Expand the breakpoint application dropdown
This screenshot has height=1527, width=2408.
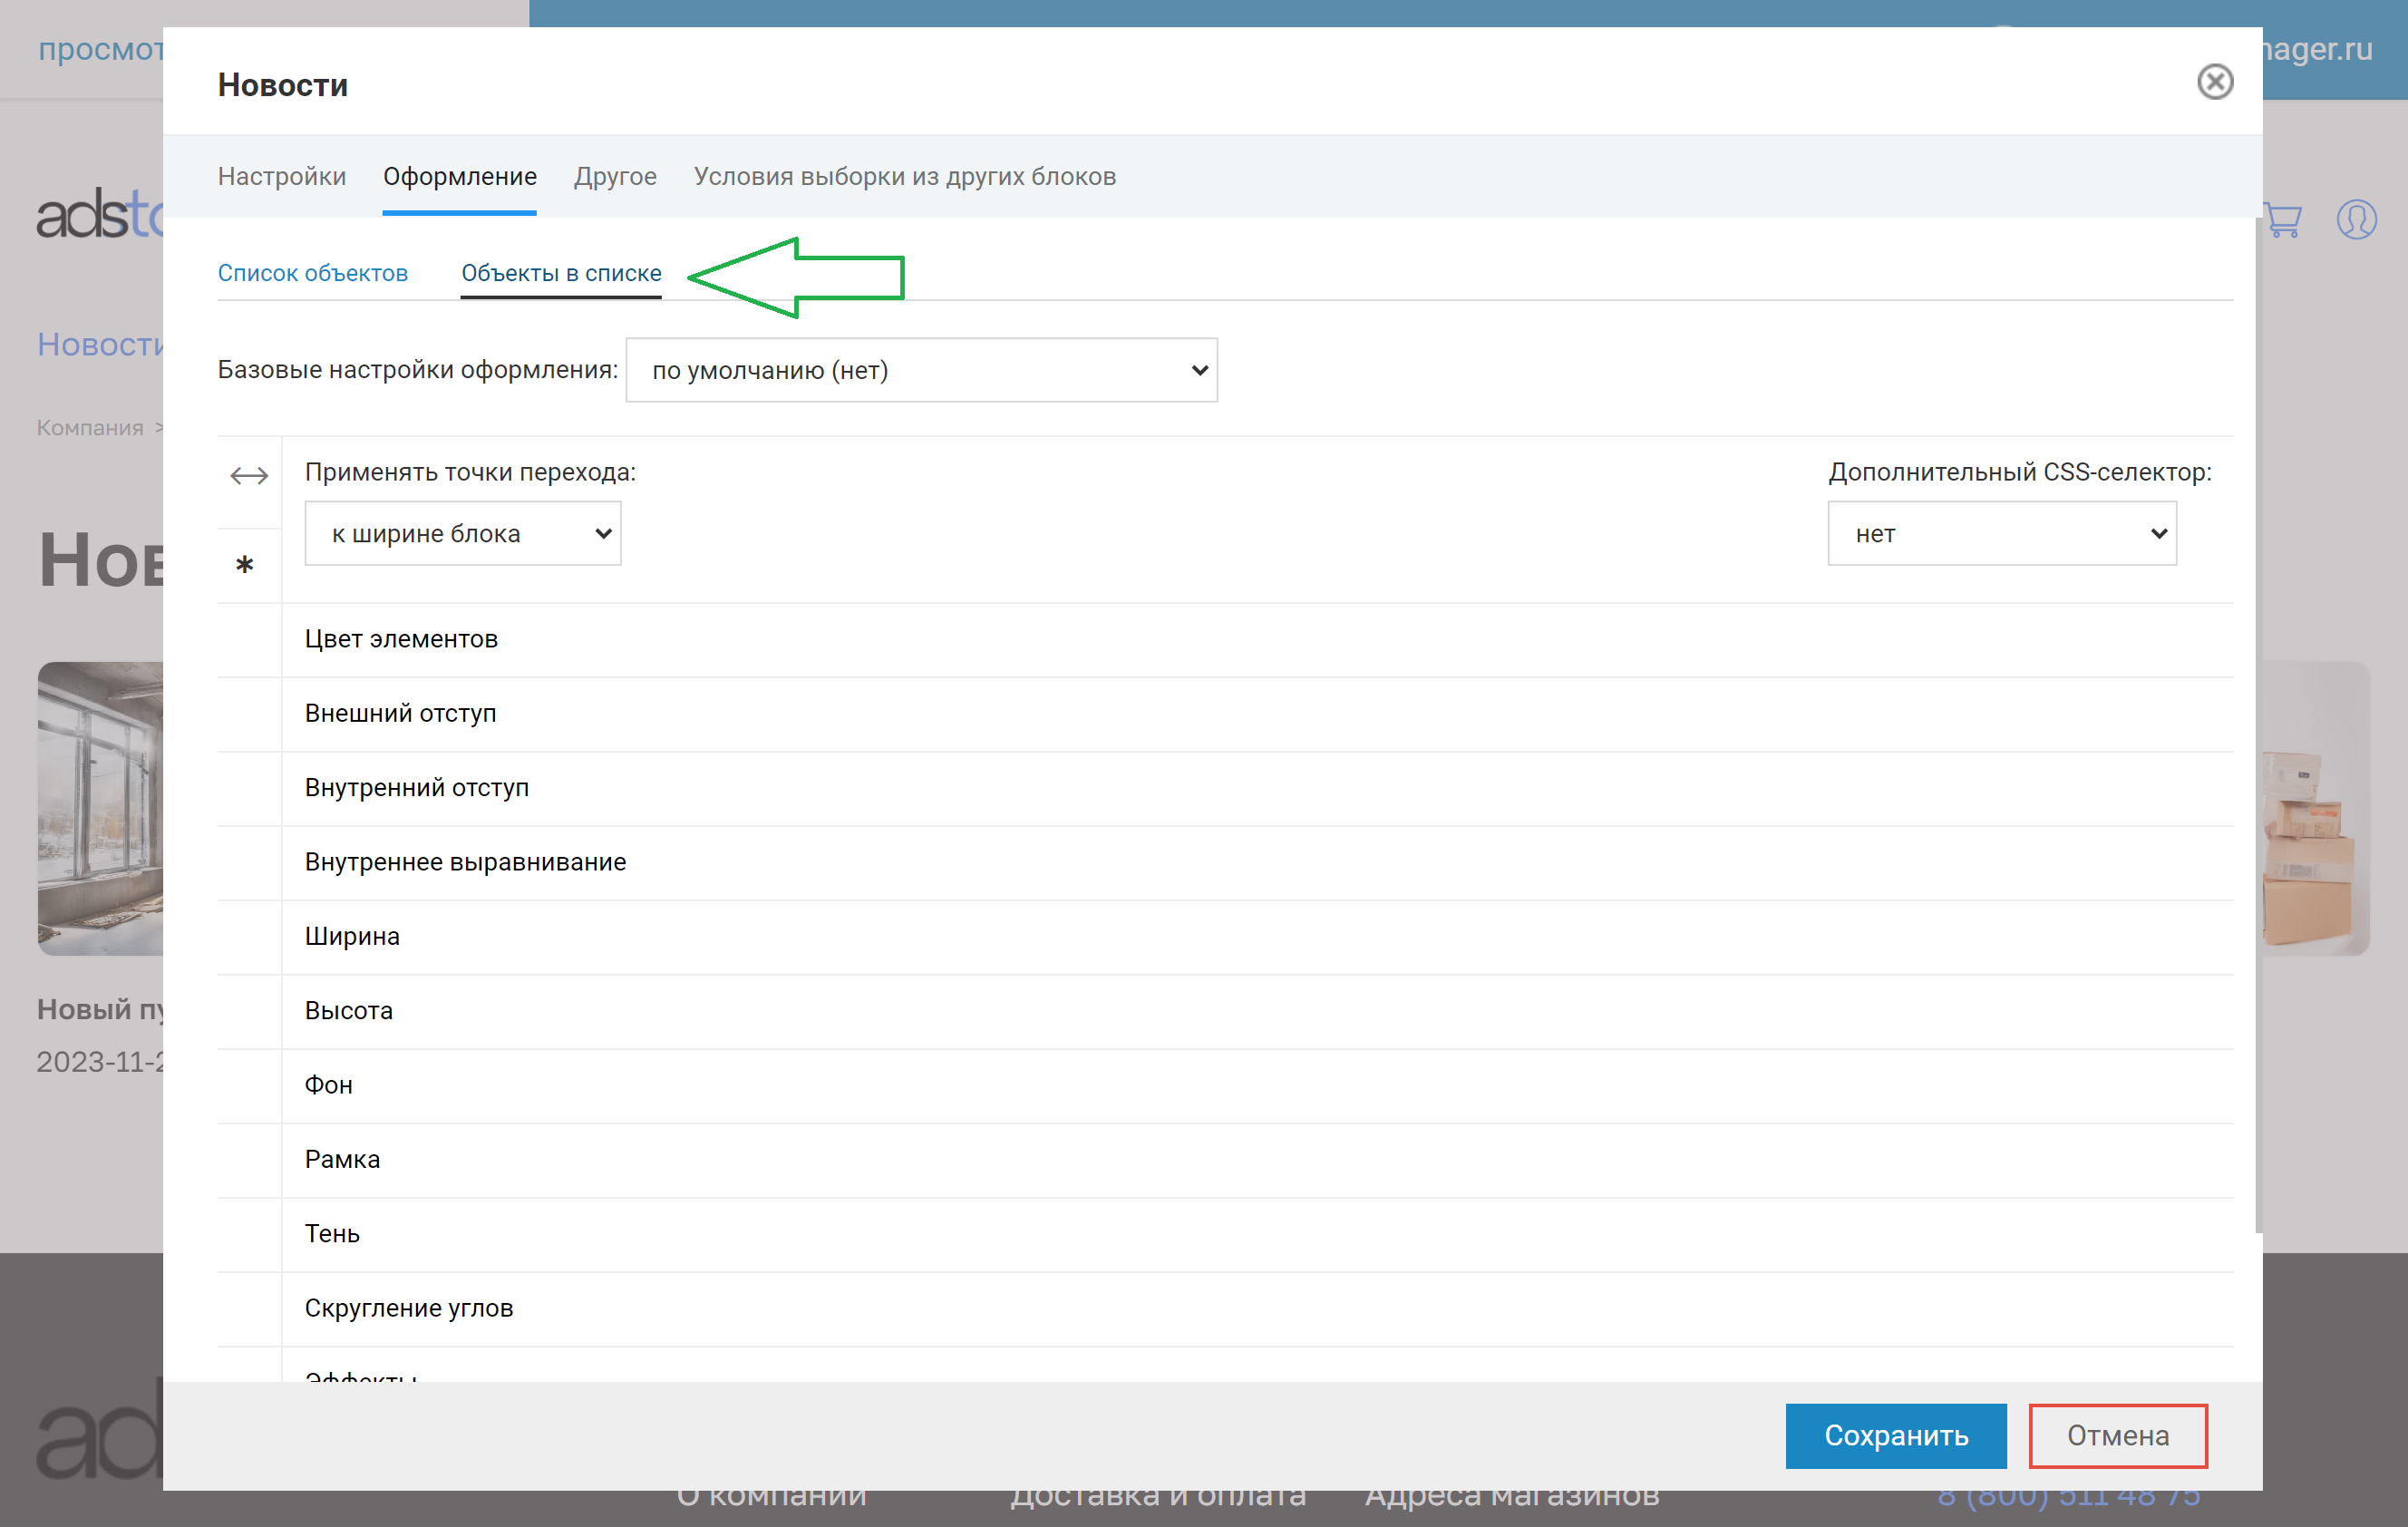(462, 533)
